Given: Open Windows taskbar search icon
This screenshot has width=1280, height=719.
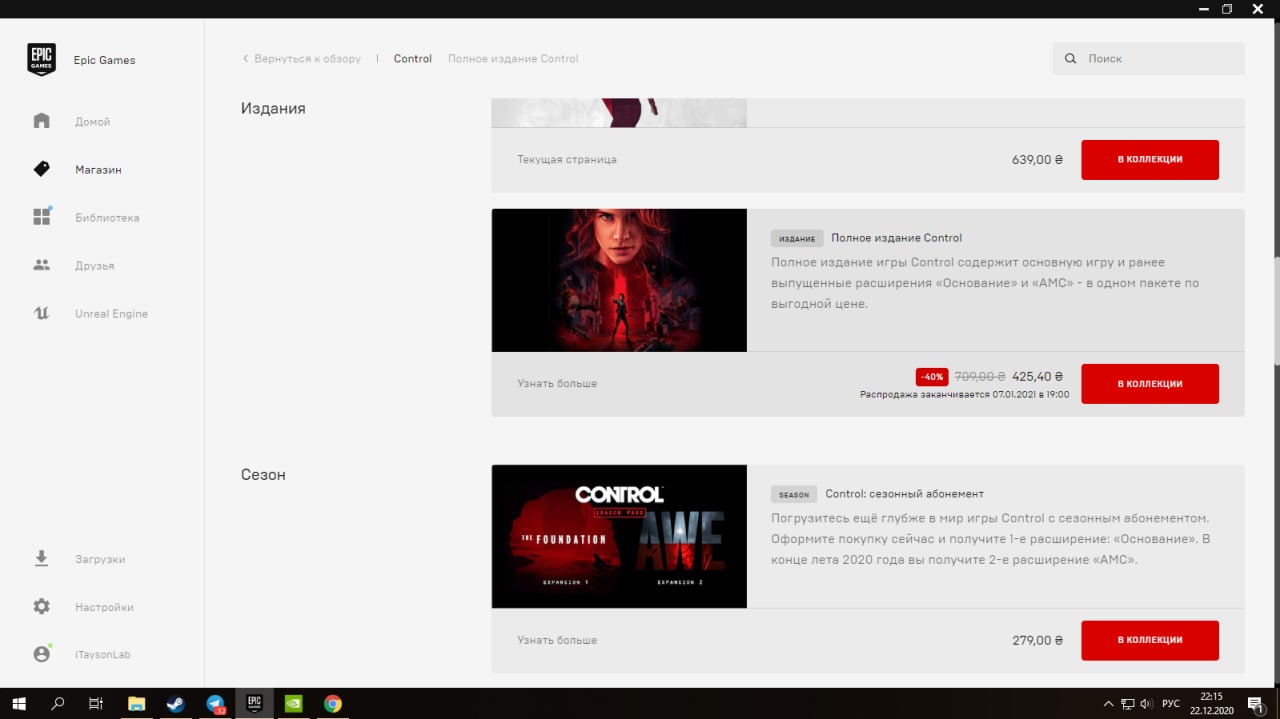Looking at the screenshot, I should point(57,703).
